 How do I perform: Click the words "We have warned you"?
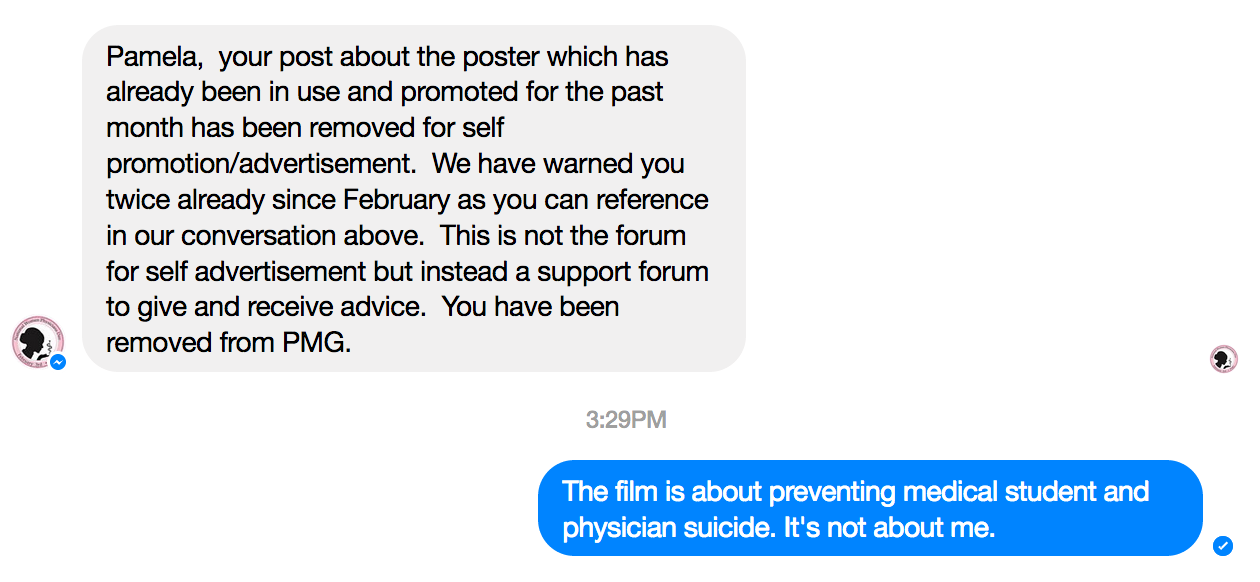(558, 164)
